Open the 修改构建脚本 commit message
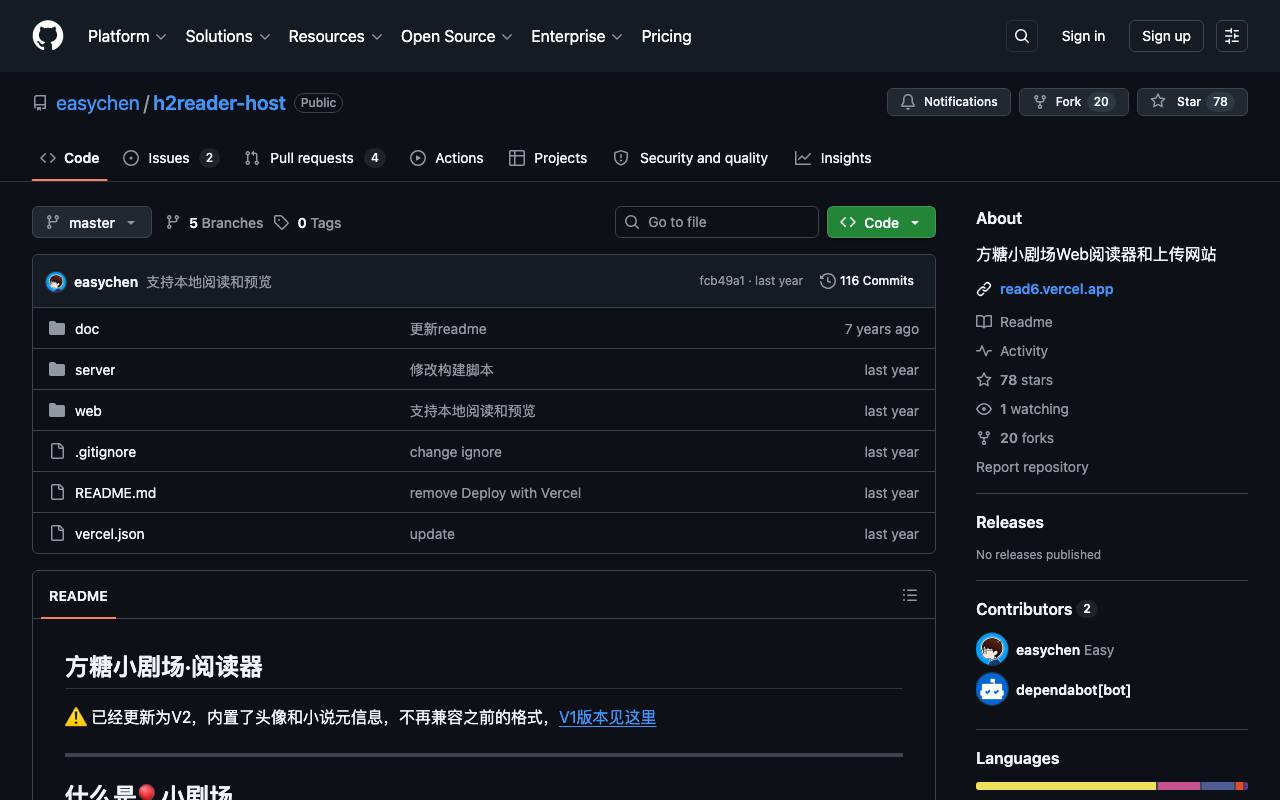 [x=452, y=370]
